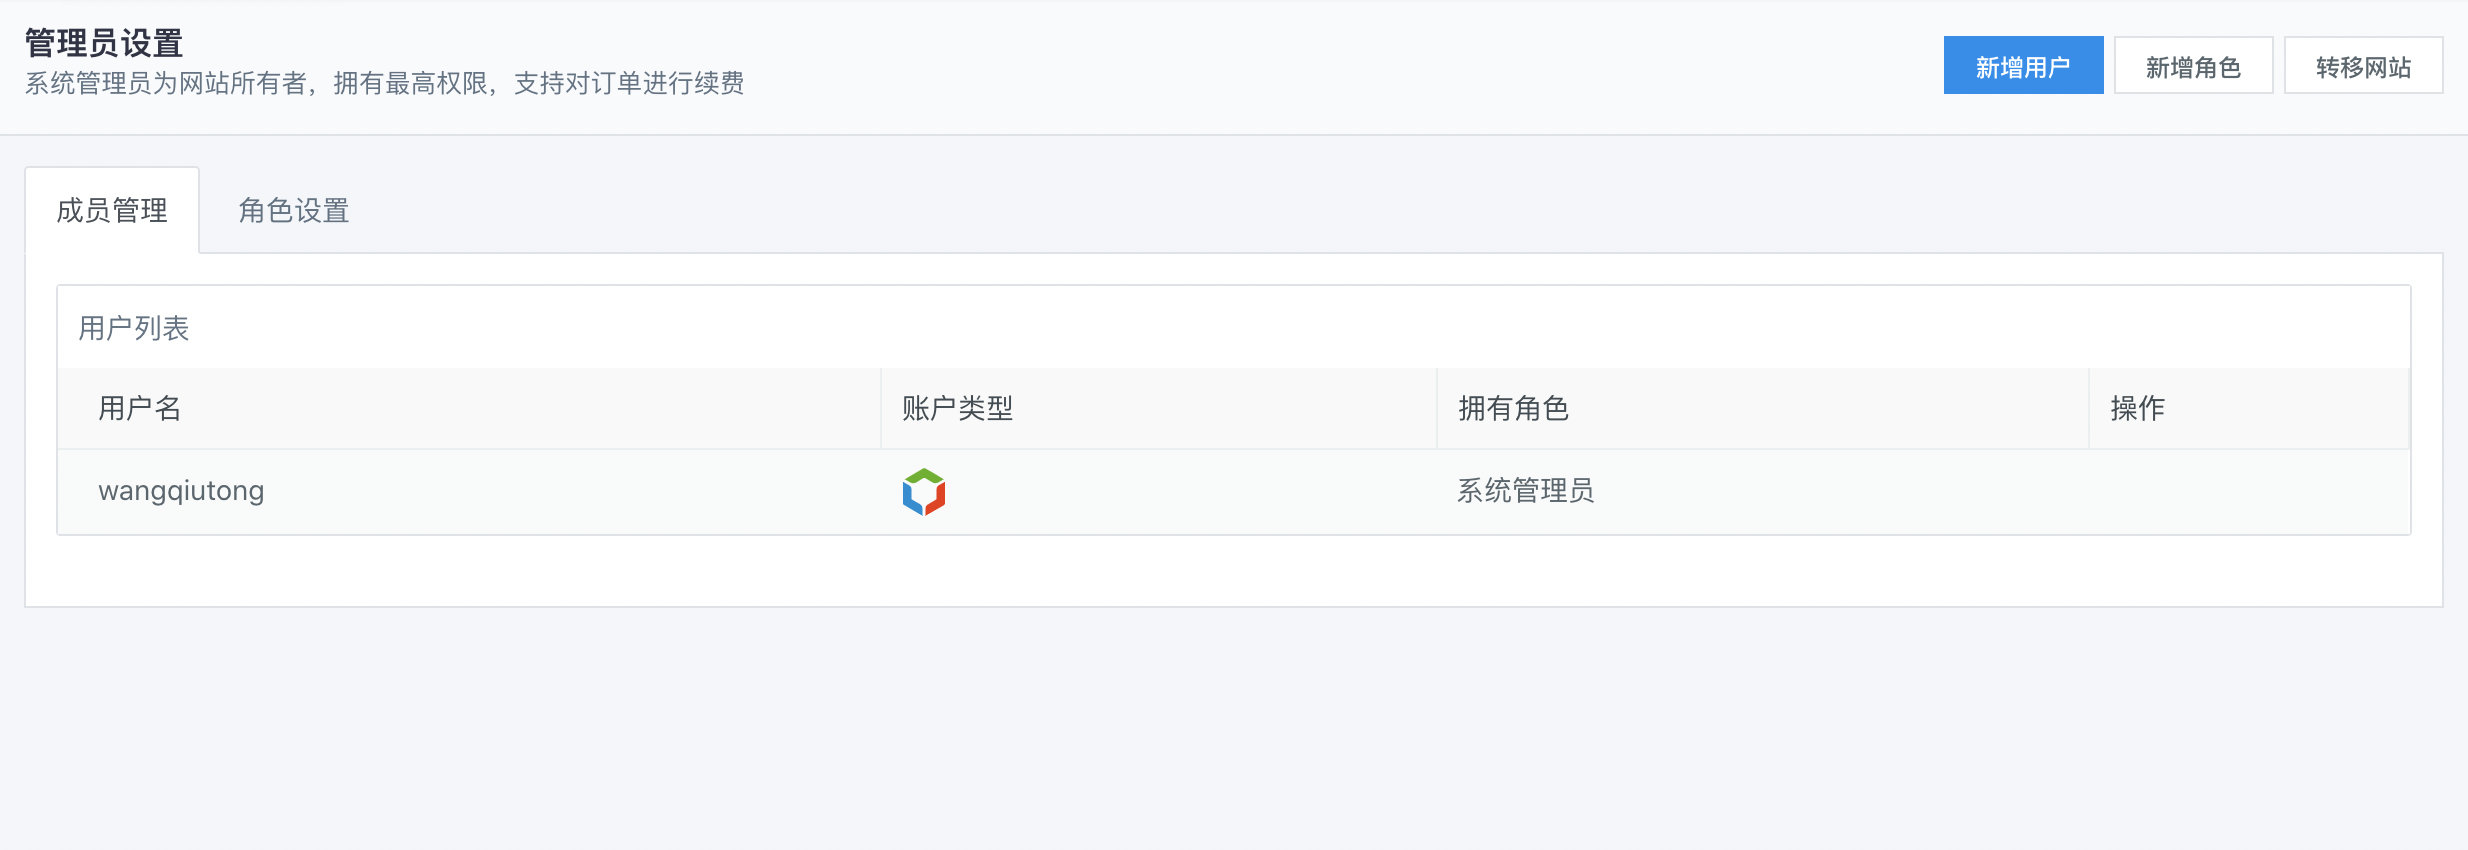The height and width of the screenshot is (850, 2468).
Task: Select the 成员管理 tab
Action: pyautogui.click(x=112, y=211)
